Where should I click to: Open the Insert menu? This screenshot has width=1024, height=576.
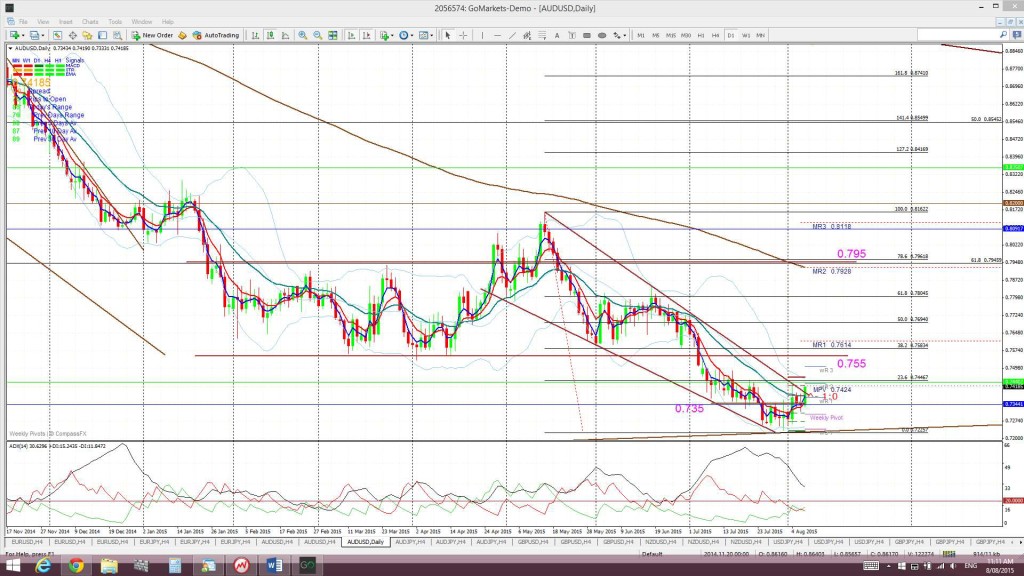point(65,22)
